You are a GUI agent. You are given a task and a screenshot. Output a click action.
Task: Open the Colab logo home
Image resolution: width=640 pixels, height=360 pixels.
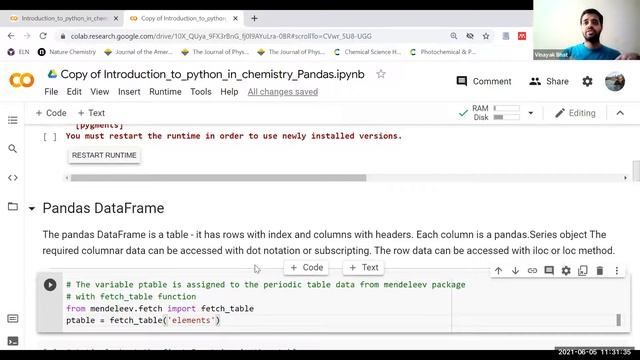21,80
